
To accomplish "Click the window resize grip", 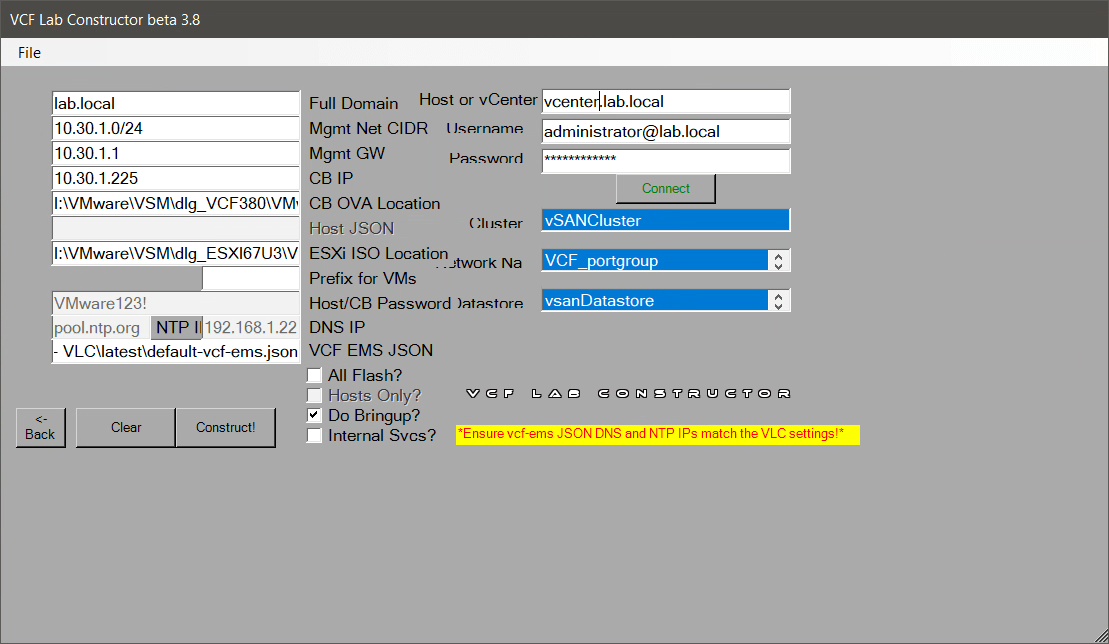I will [x=1101, y=636].
